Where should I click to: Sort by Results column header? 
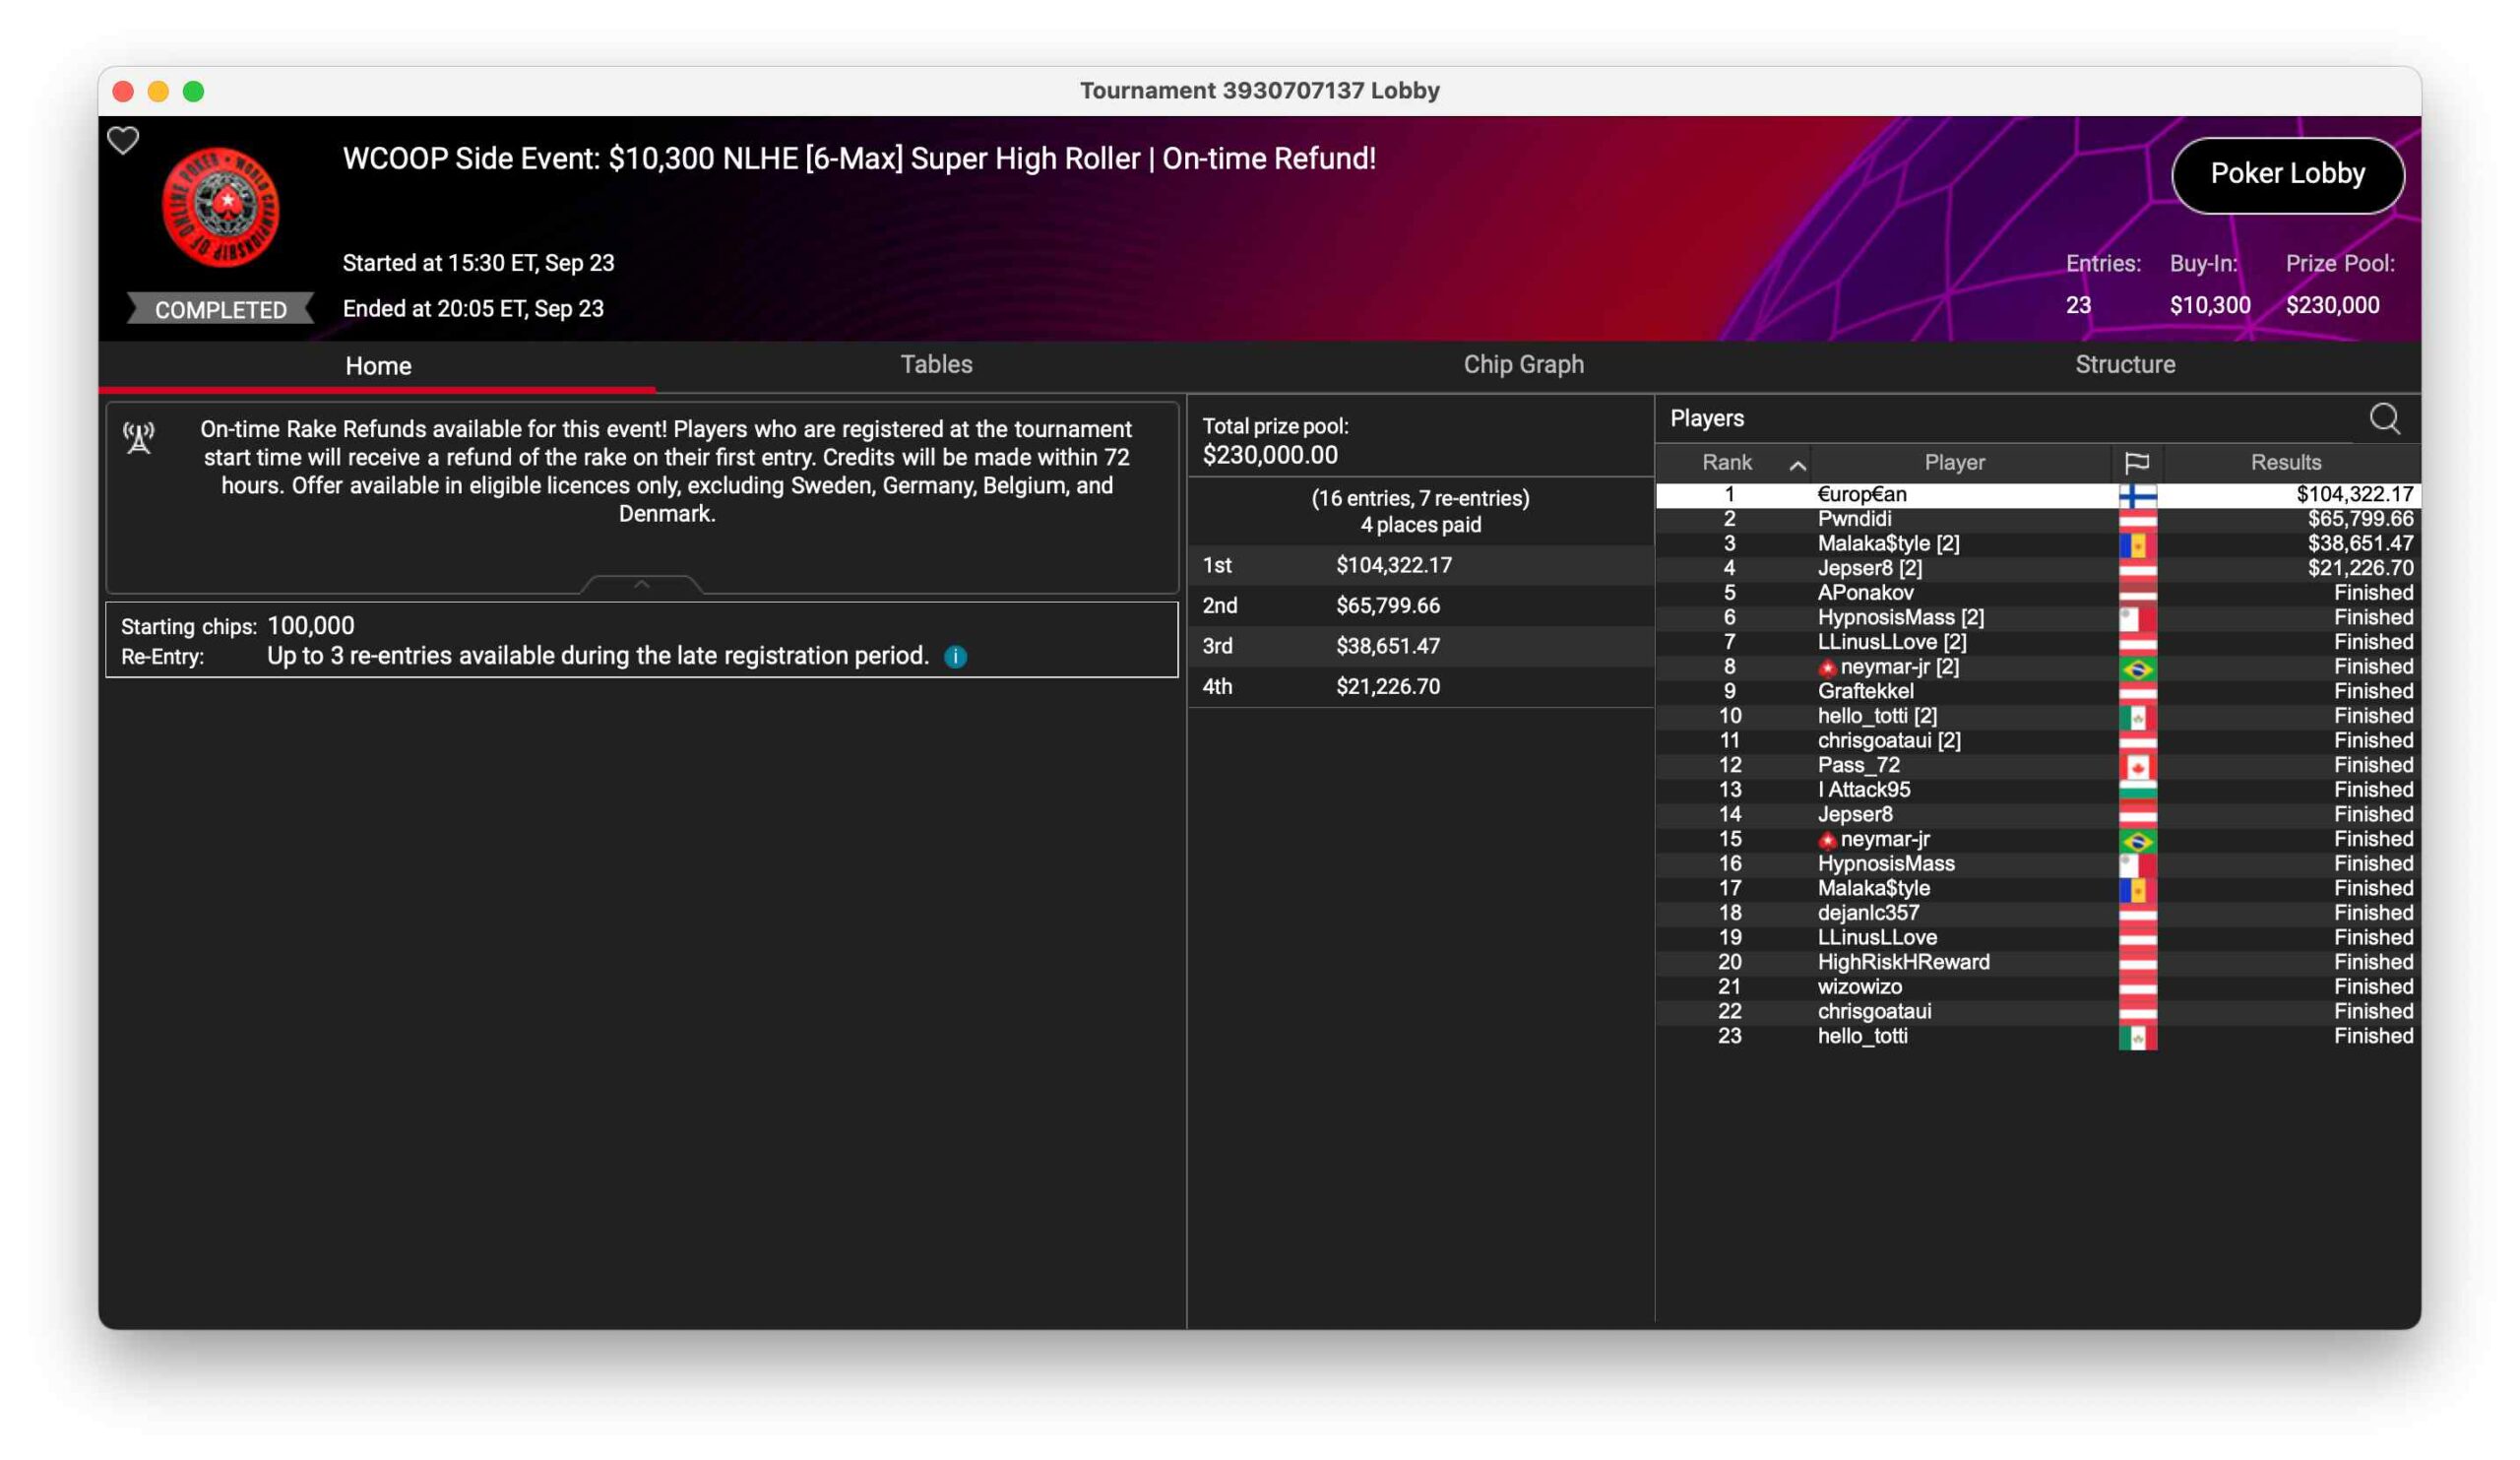point(2285,463)
